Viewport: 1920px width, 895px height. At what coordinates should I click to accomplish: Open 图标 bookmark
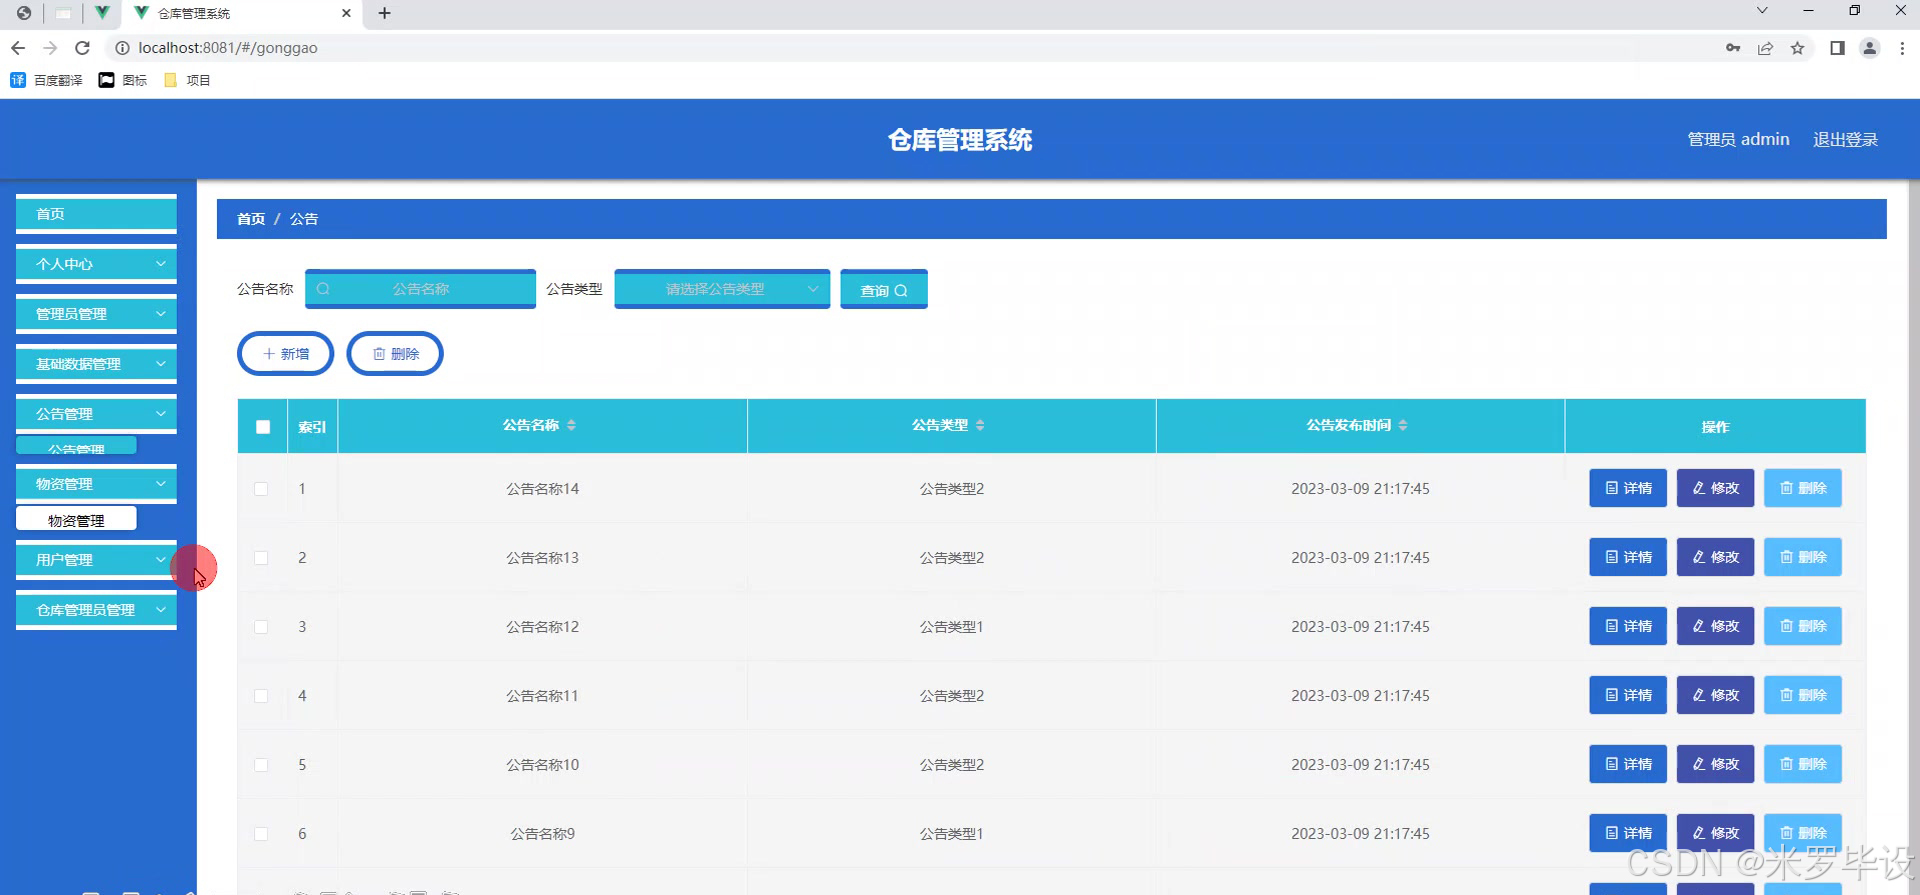click(123, 80)
